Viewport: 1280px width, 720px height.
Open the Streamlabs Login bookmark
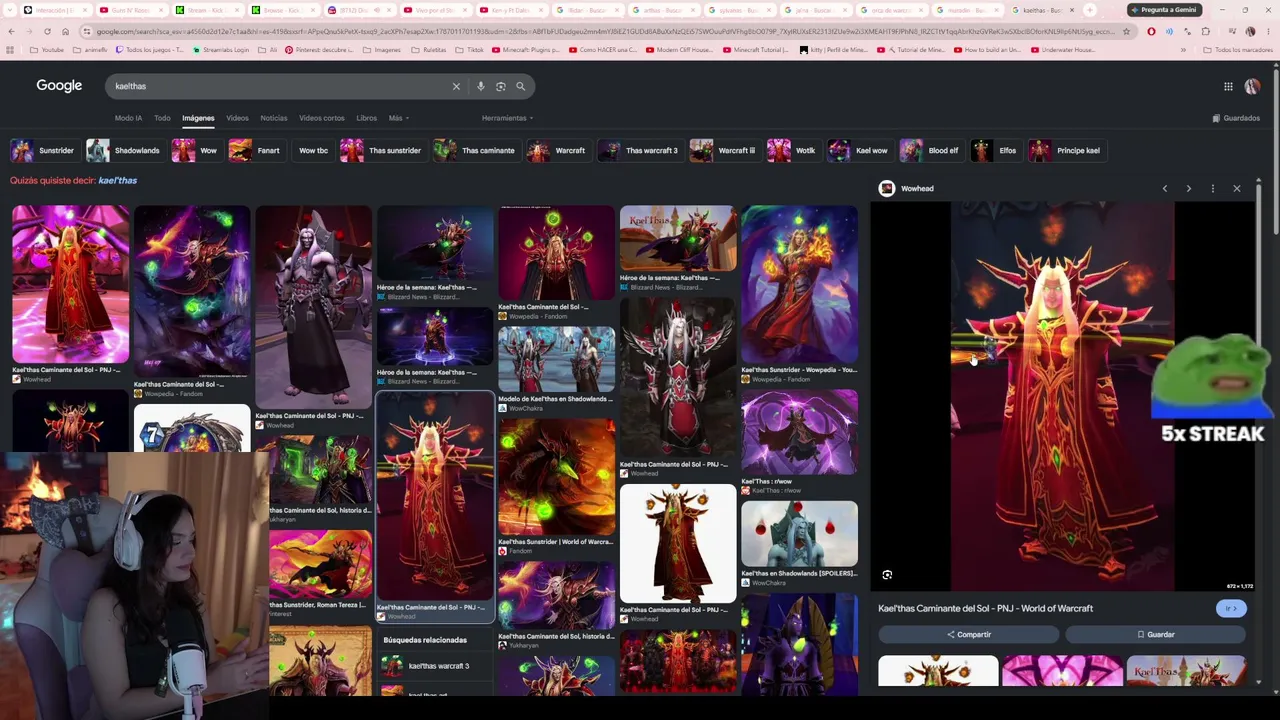[x=222, y=50]
